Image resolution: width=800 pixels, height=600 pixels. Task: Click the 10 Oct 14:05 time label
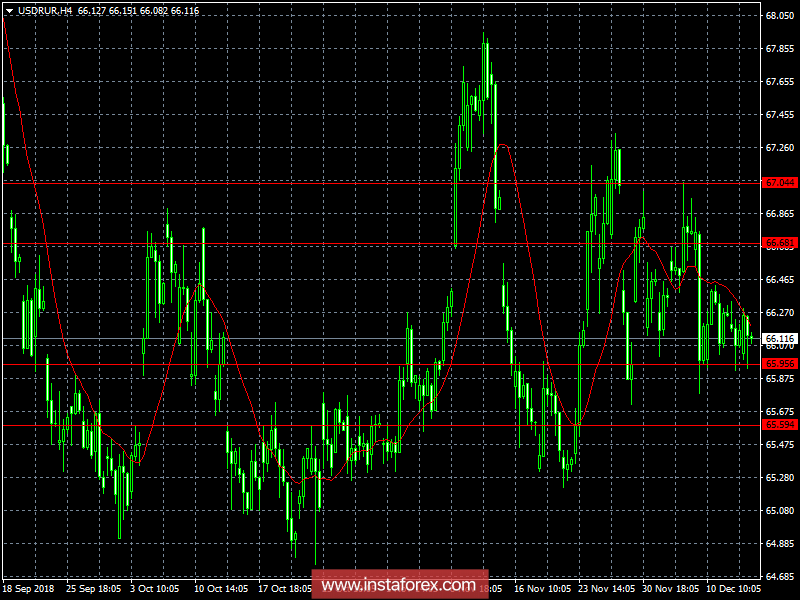pos(221,590)
